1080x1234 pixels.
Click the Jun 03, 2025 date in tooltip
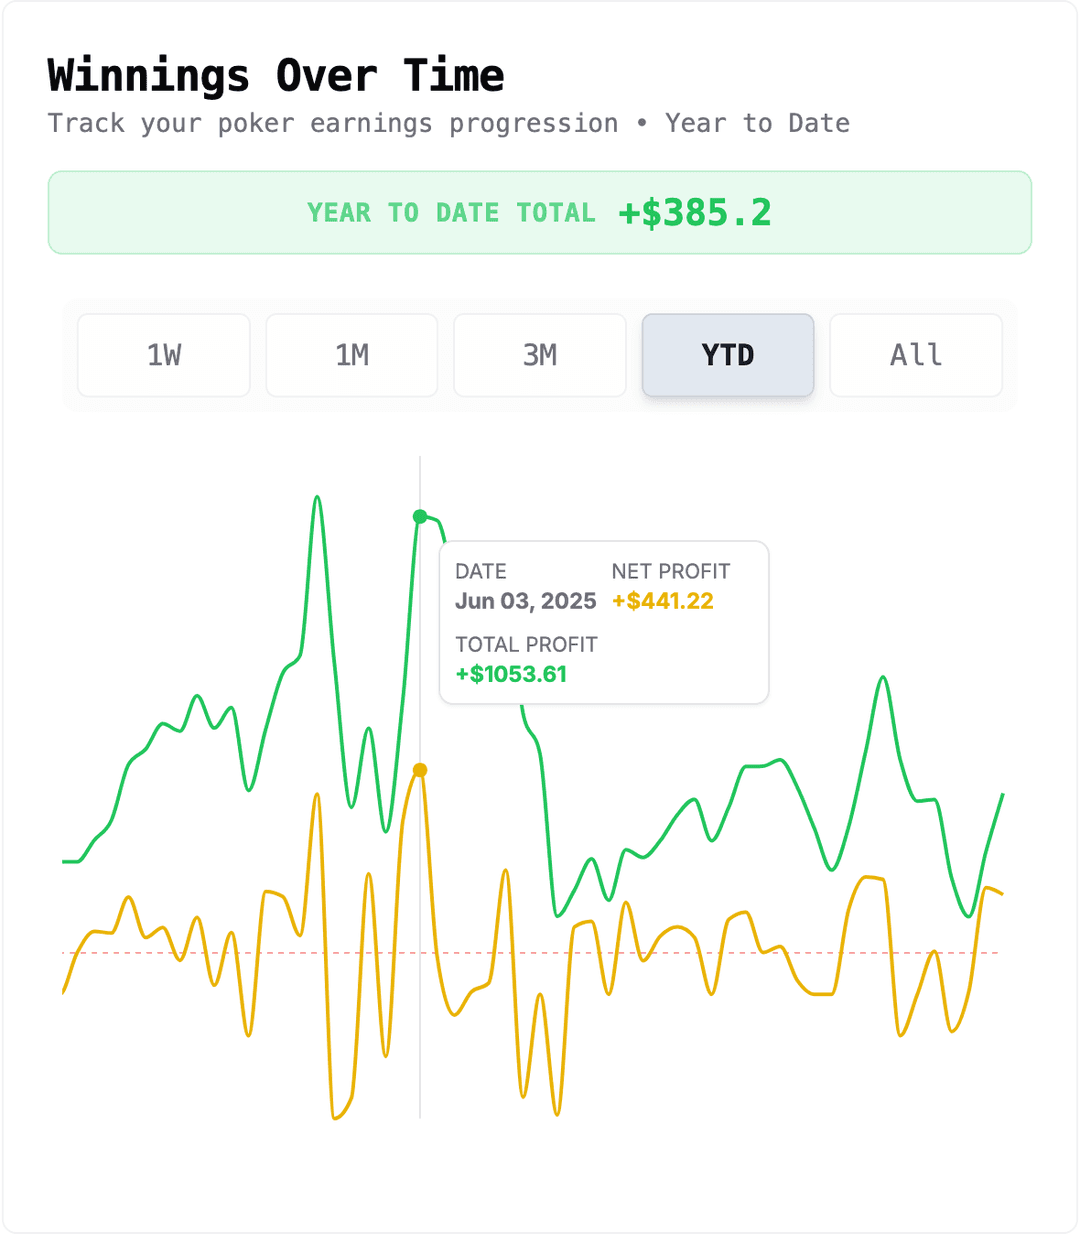click(x=525, y=601)
